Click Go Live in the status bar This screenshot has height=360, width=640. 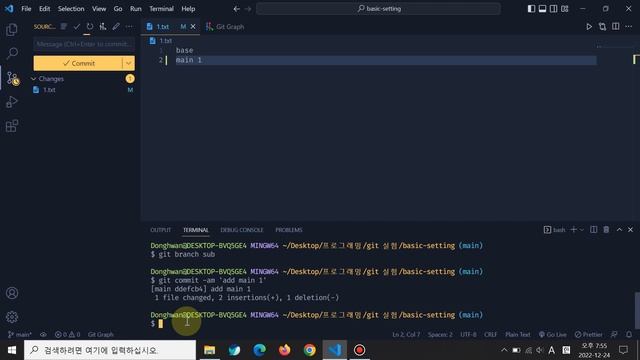552,334
